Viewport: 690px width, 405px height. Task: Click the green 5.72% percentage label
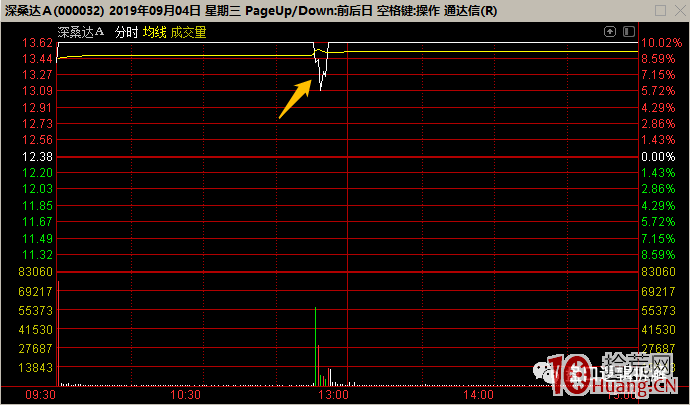(x=658, y=222)
